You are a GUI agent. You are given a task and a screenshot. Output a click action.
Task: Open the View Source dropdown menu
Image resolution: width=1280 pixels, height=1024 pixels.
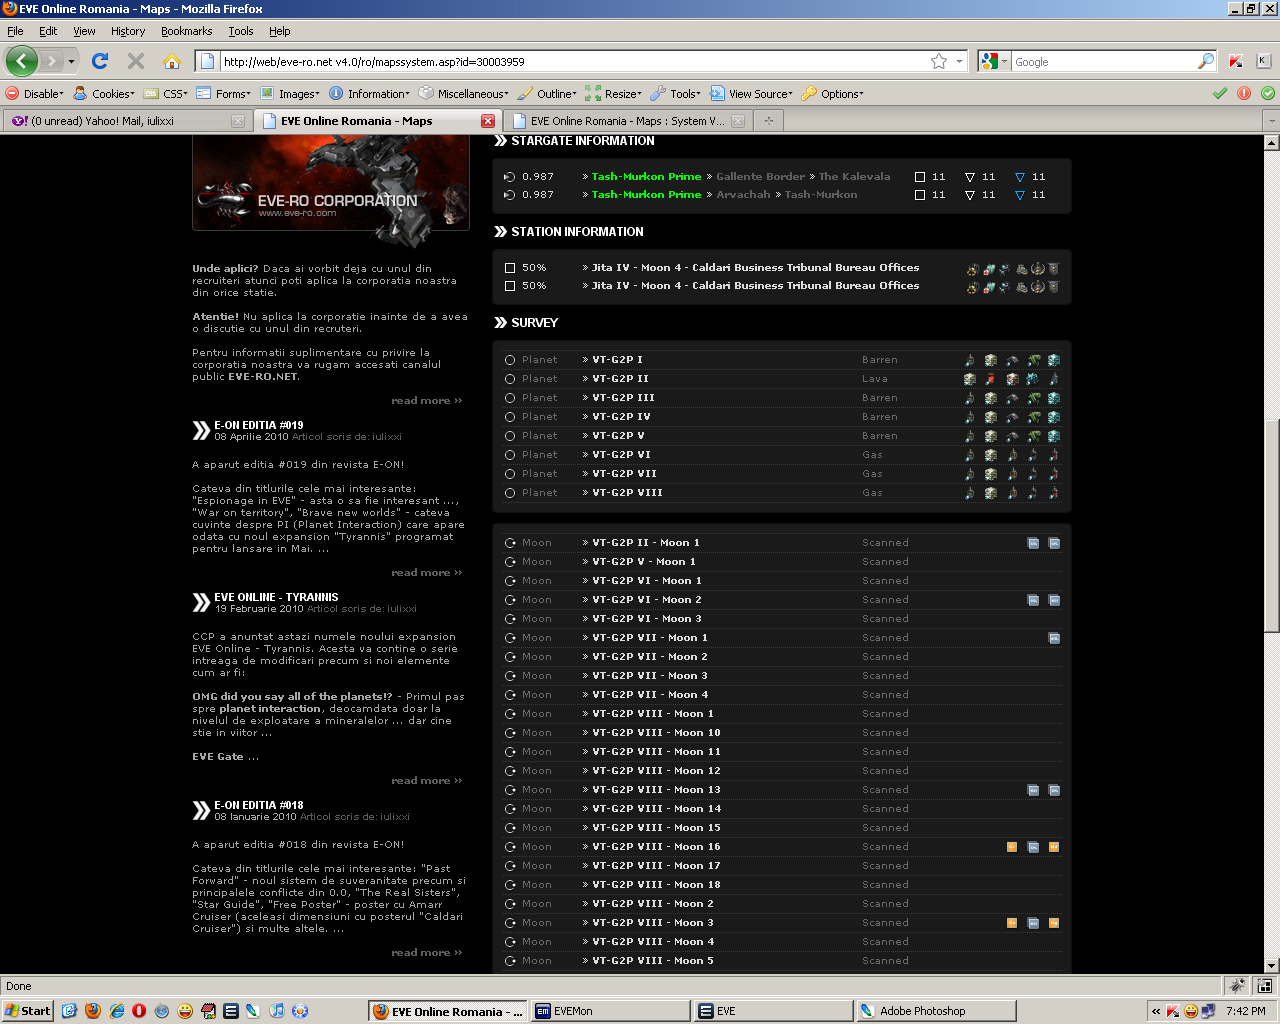(x=751, y=93)
